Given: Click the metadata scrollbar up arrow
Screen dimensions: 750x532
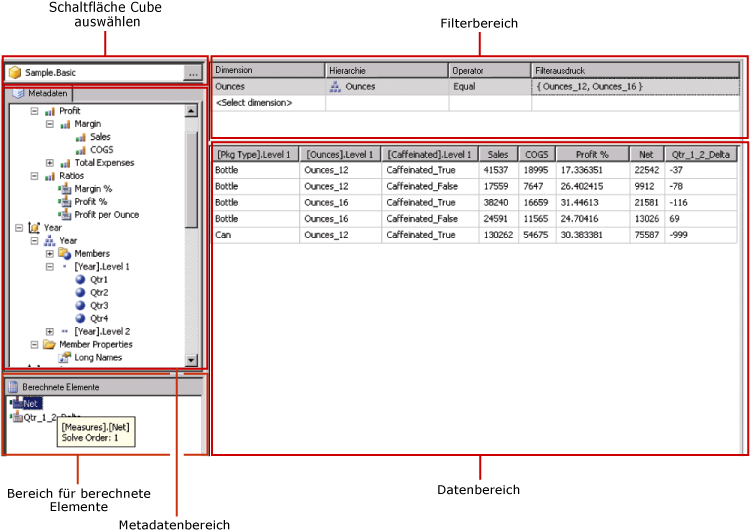Looking at the screenshot, I should (x=191, y=111).
